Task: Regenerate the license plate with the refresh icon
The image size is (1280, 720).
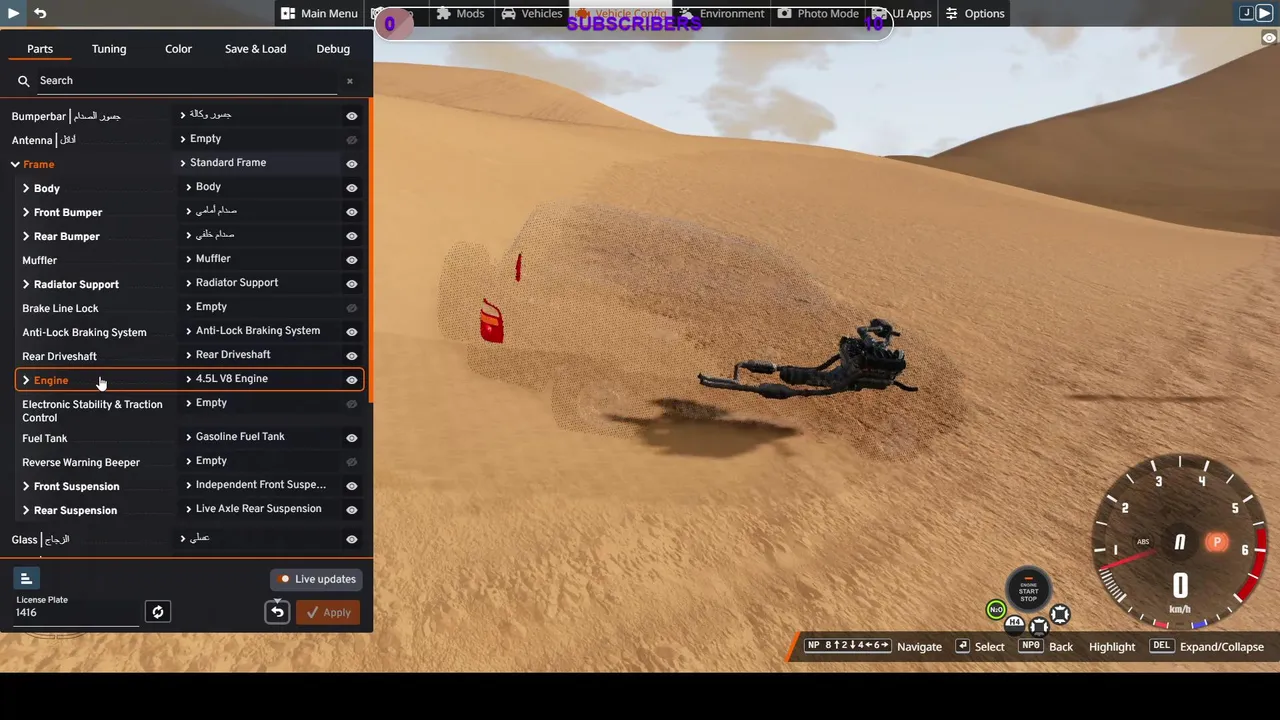Action: [x=157, y=612]
